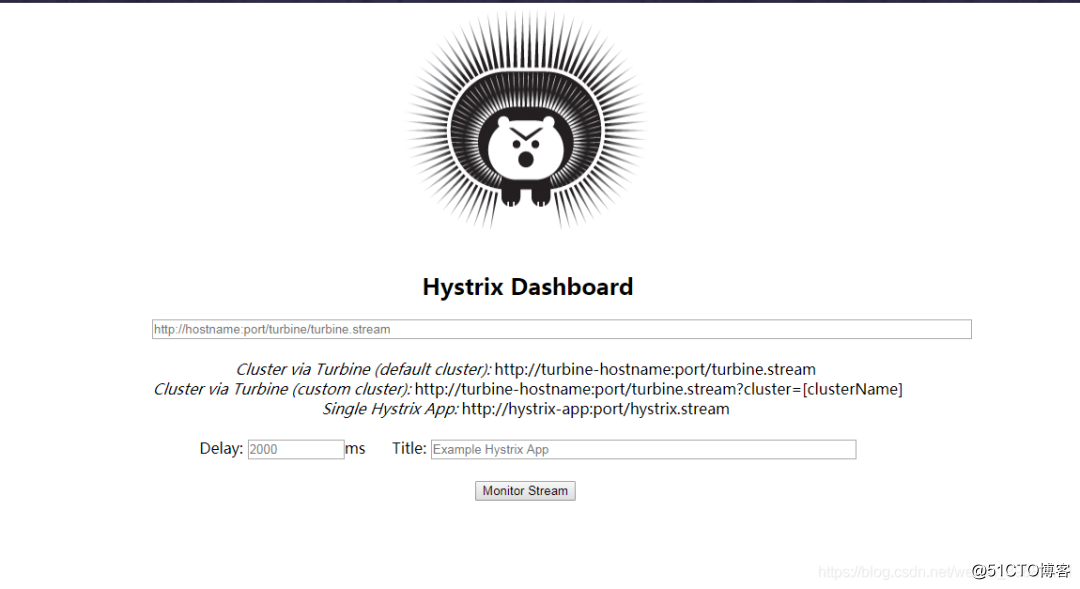Click the Hystrix Dashboard heading
The image size is (1080, 589).
(528, 287)
